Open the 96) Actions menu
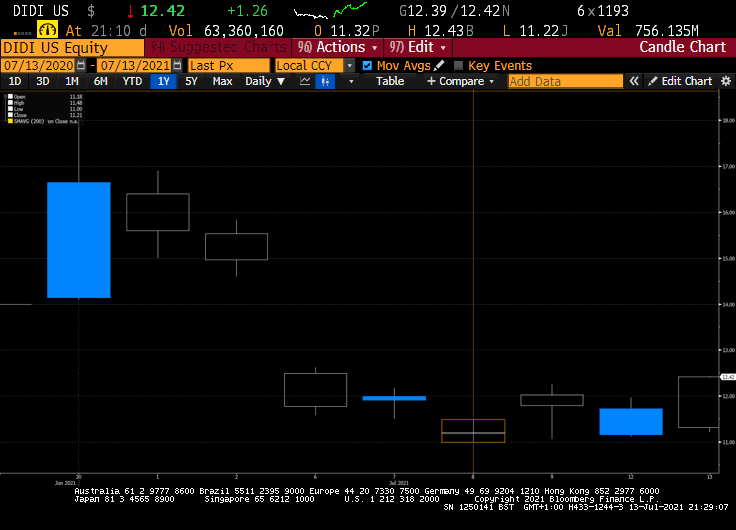The height and width of the screenshot is (530, 736). coord(338,47)
